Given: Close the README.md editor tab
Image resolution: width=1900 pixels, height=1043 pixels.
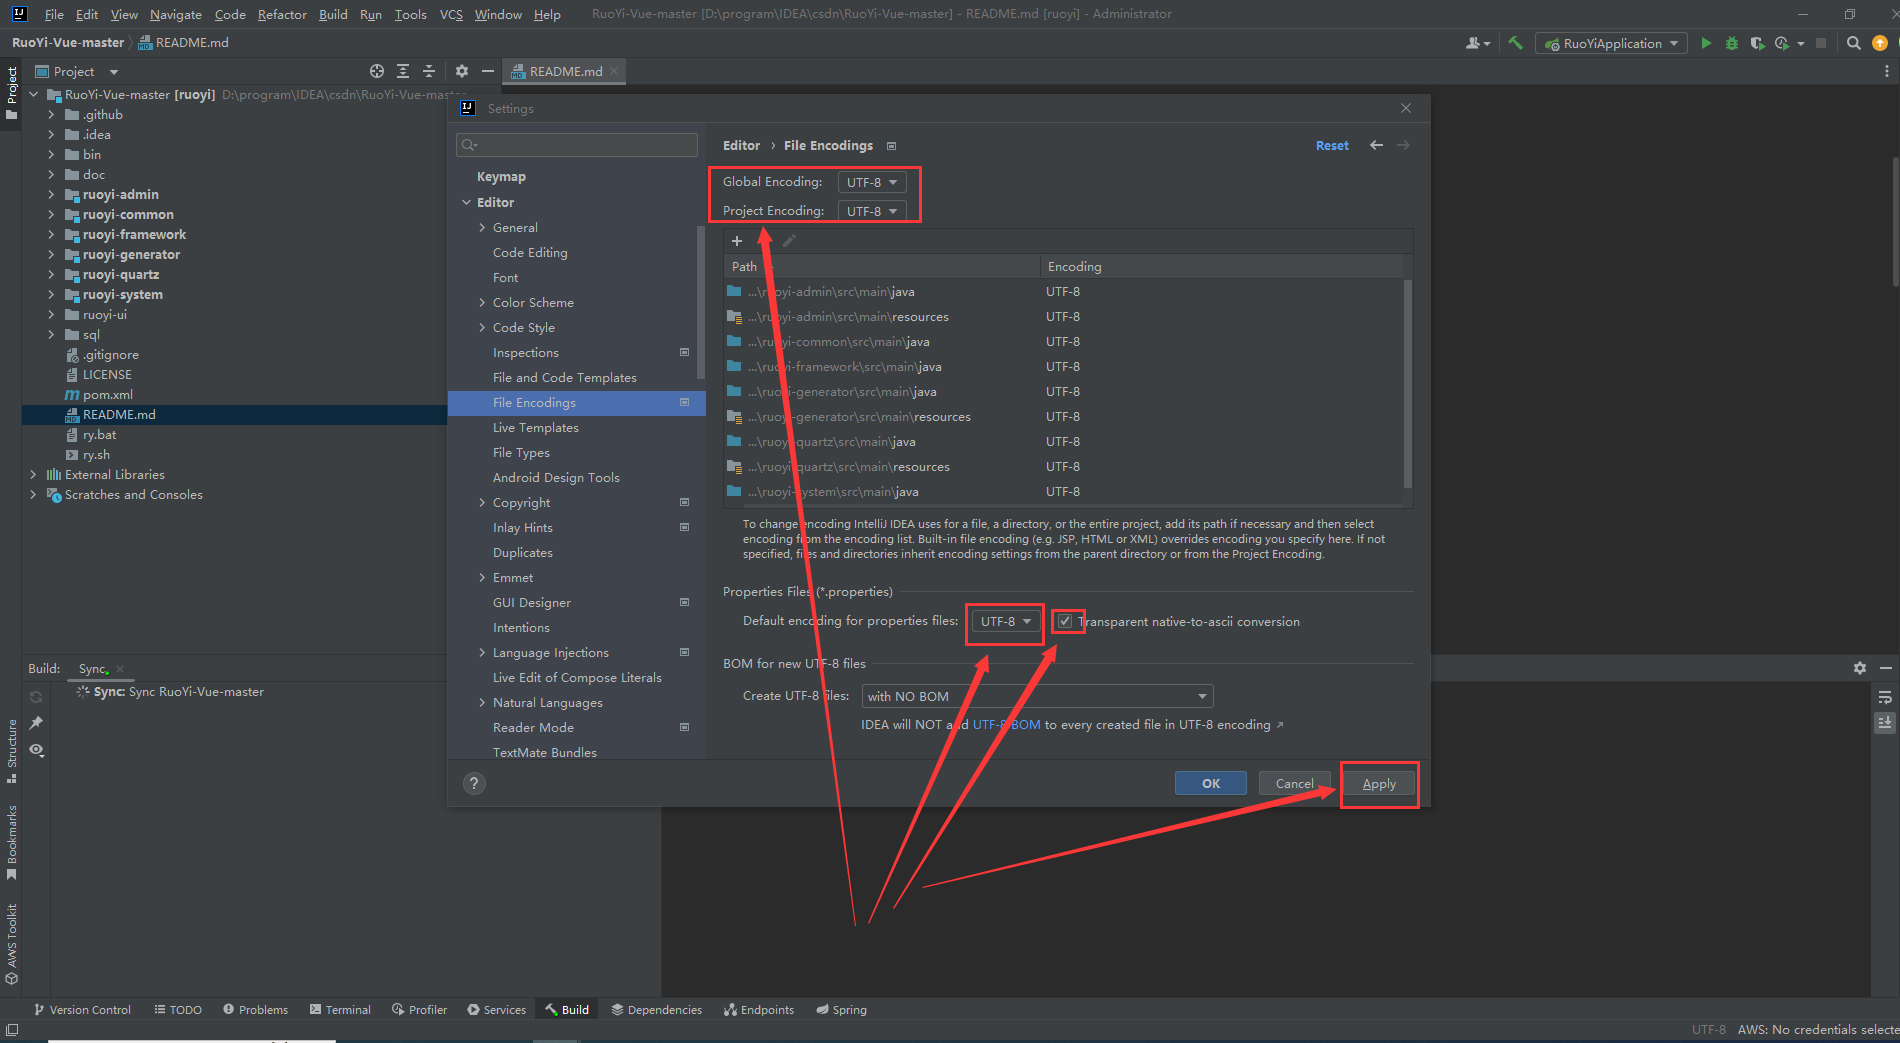Looking at the screenshot, I should pyautogui.click(x=614, y=71).
